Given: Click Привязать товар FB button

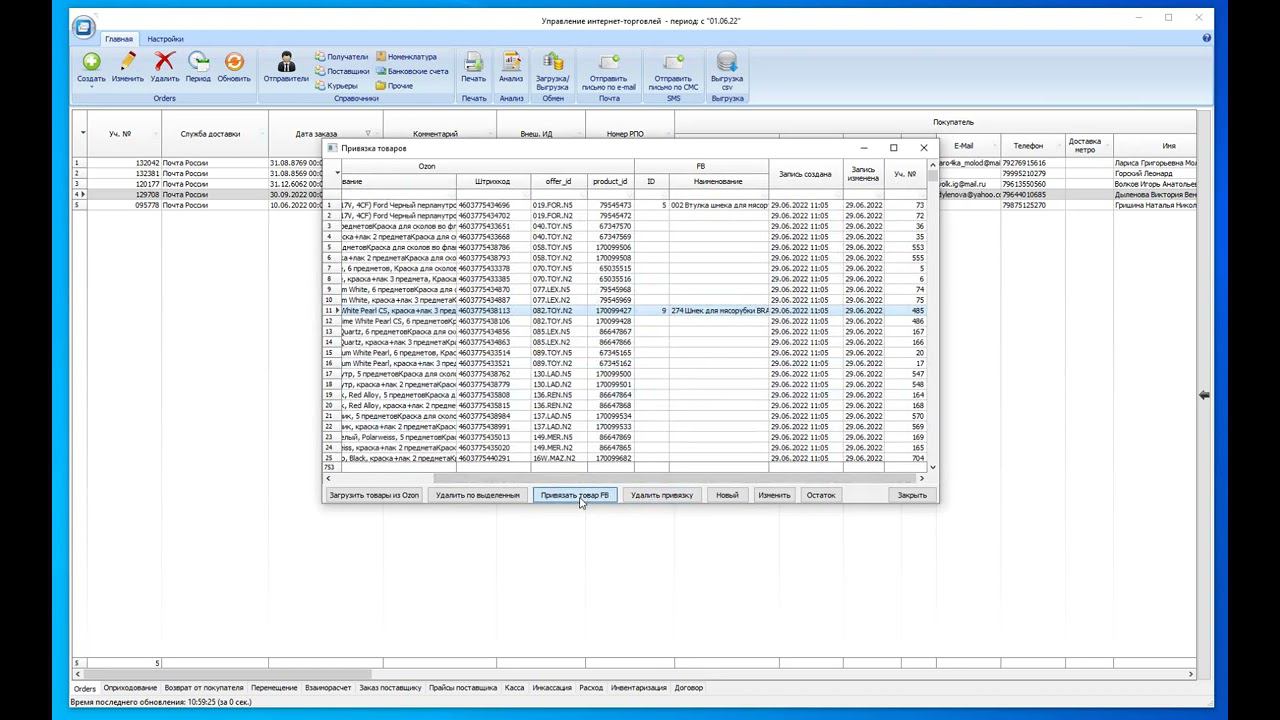Looking at the screenshot, I should pos(575,495).
